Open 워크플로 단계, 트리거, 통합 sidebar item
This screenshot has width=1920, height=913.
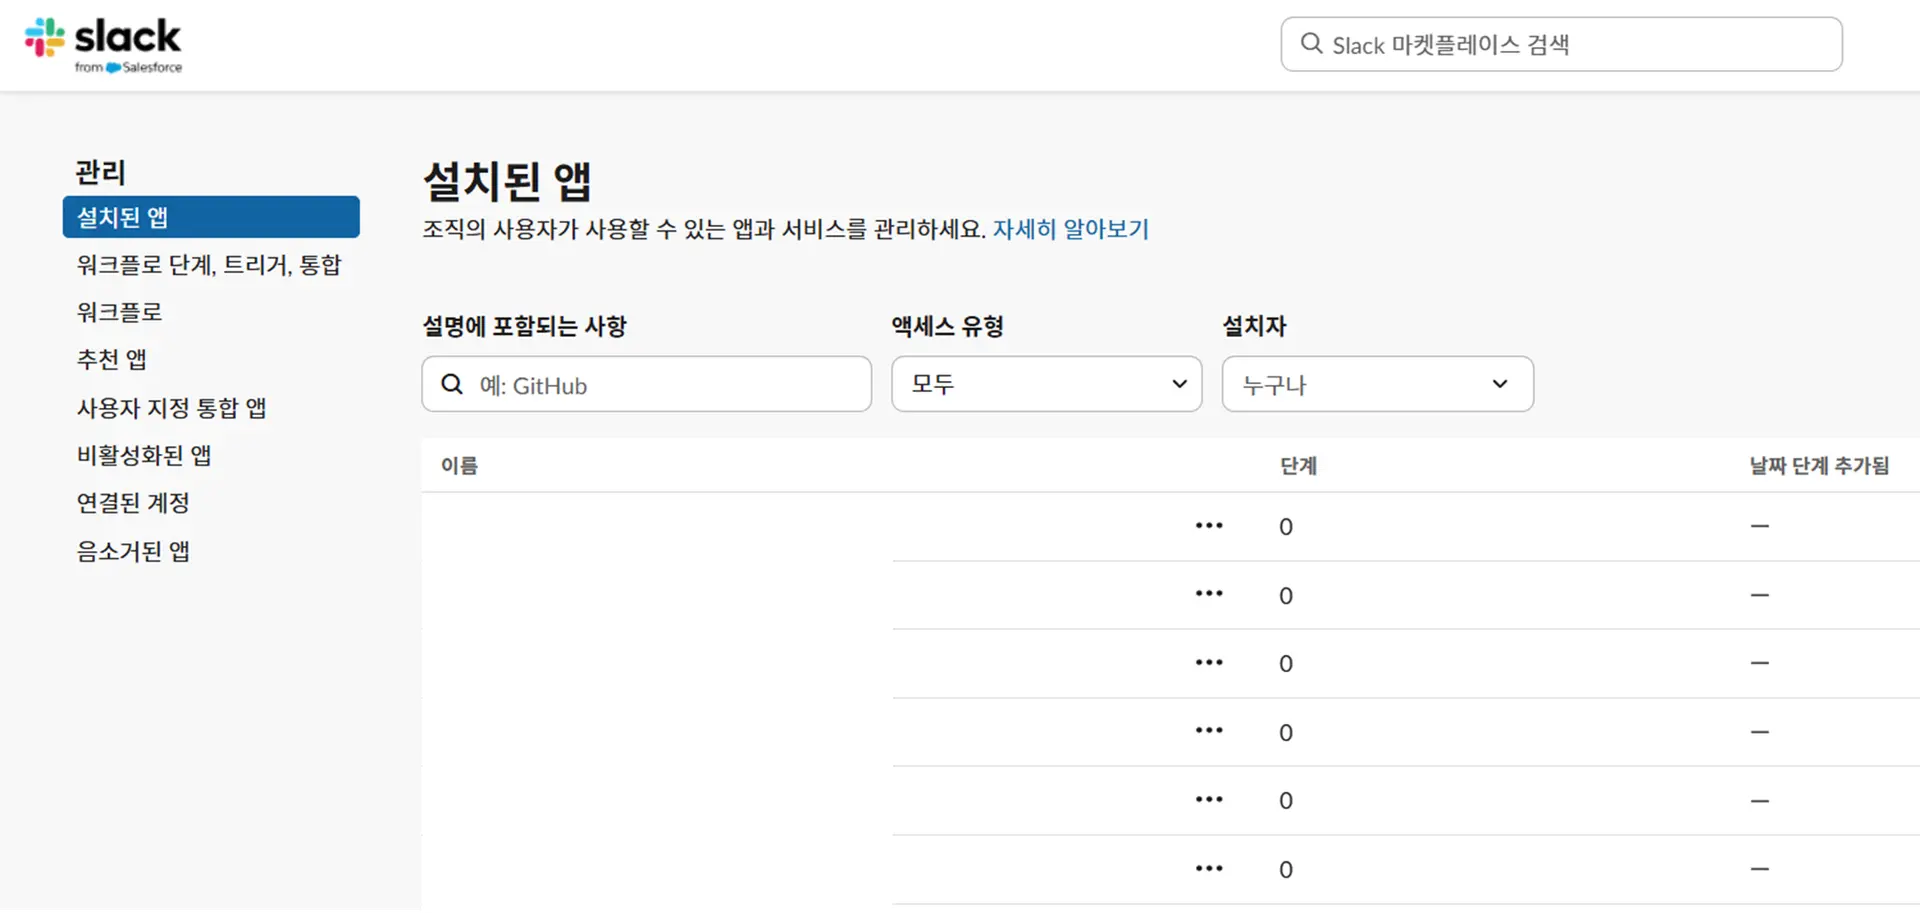(x=209, y=265)
